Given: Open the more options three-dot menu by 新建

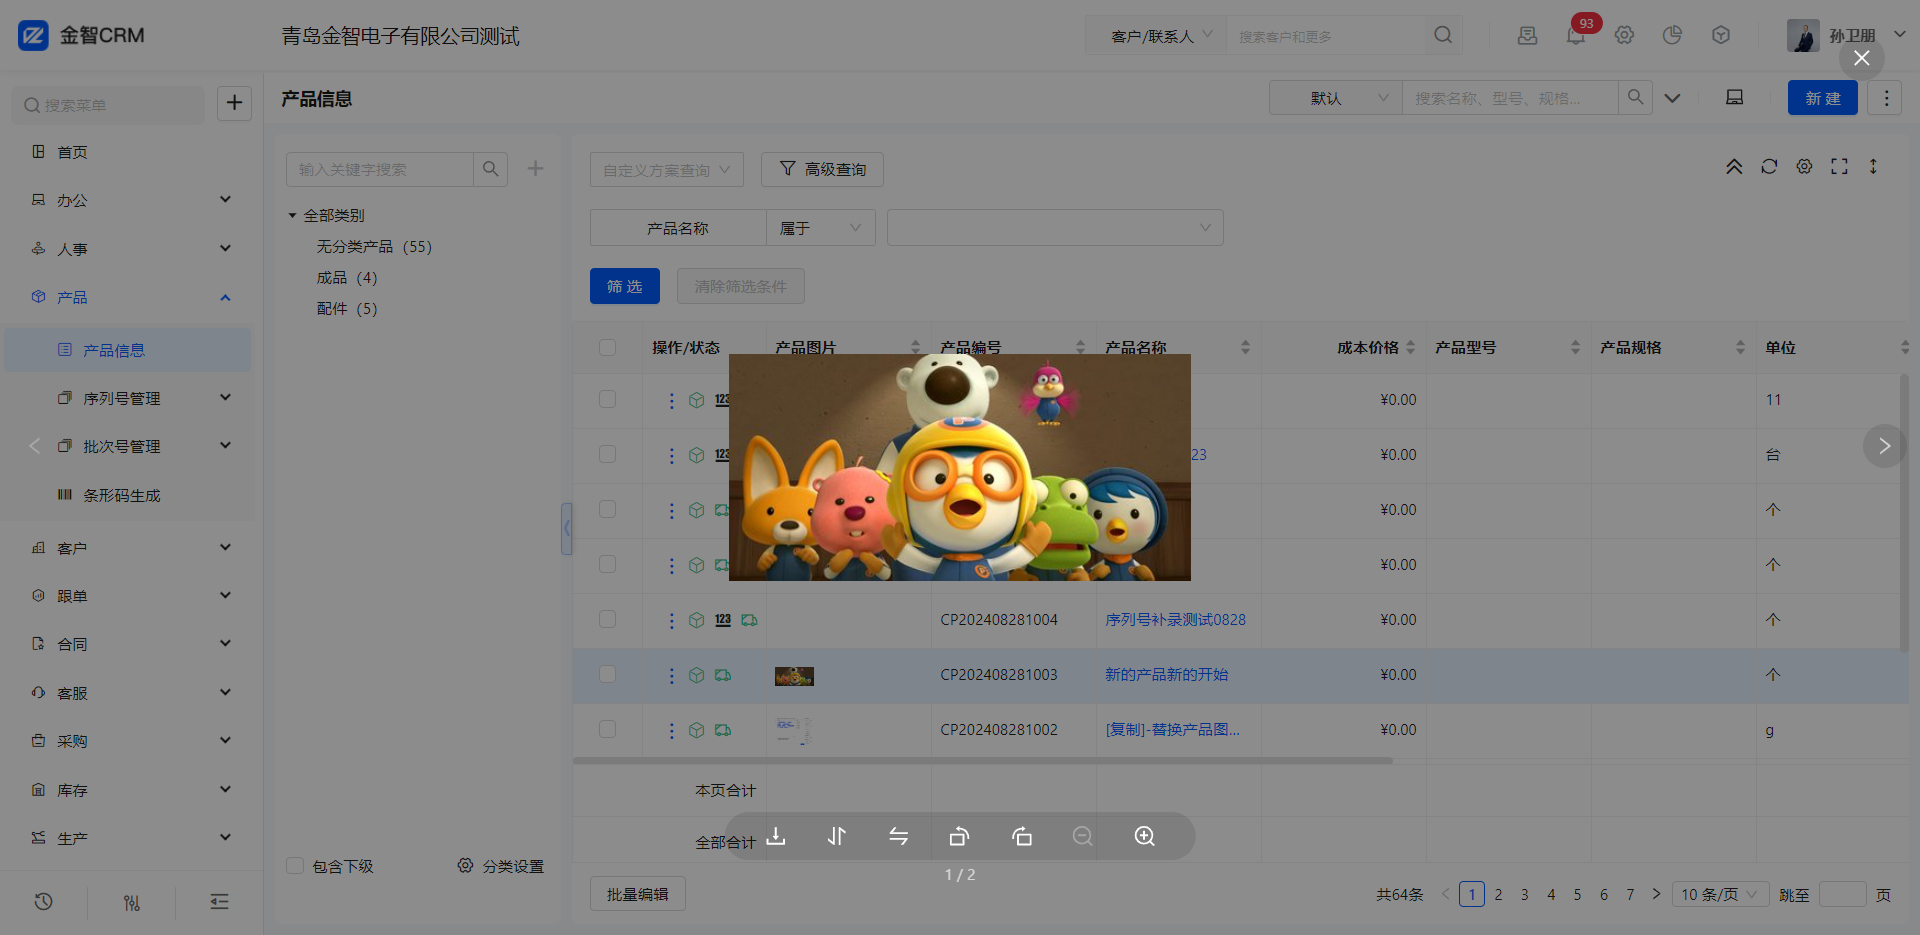Looking at the screenshot, I should coord(1886,98).
